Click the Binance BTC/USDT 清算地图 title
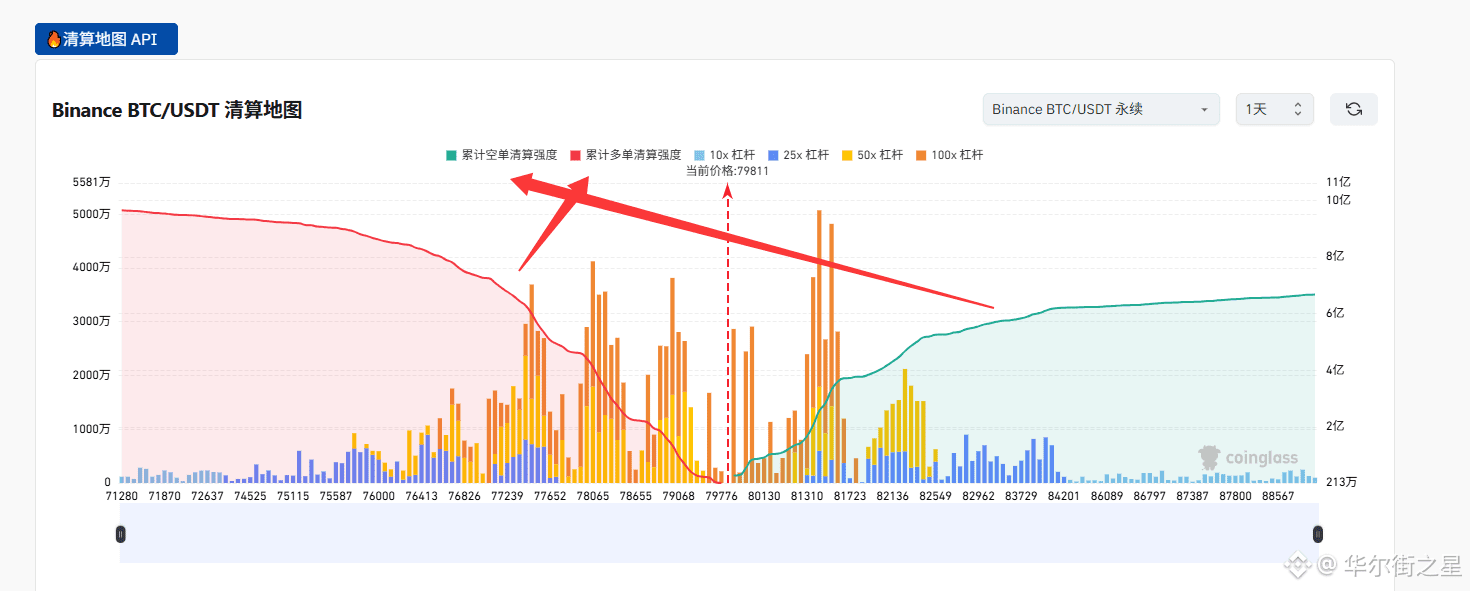The image size is (1470, 591). click(x=177, y=110)
